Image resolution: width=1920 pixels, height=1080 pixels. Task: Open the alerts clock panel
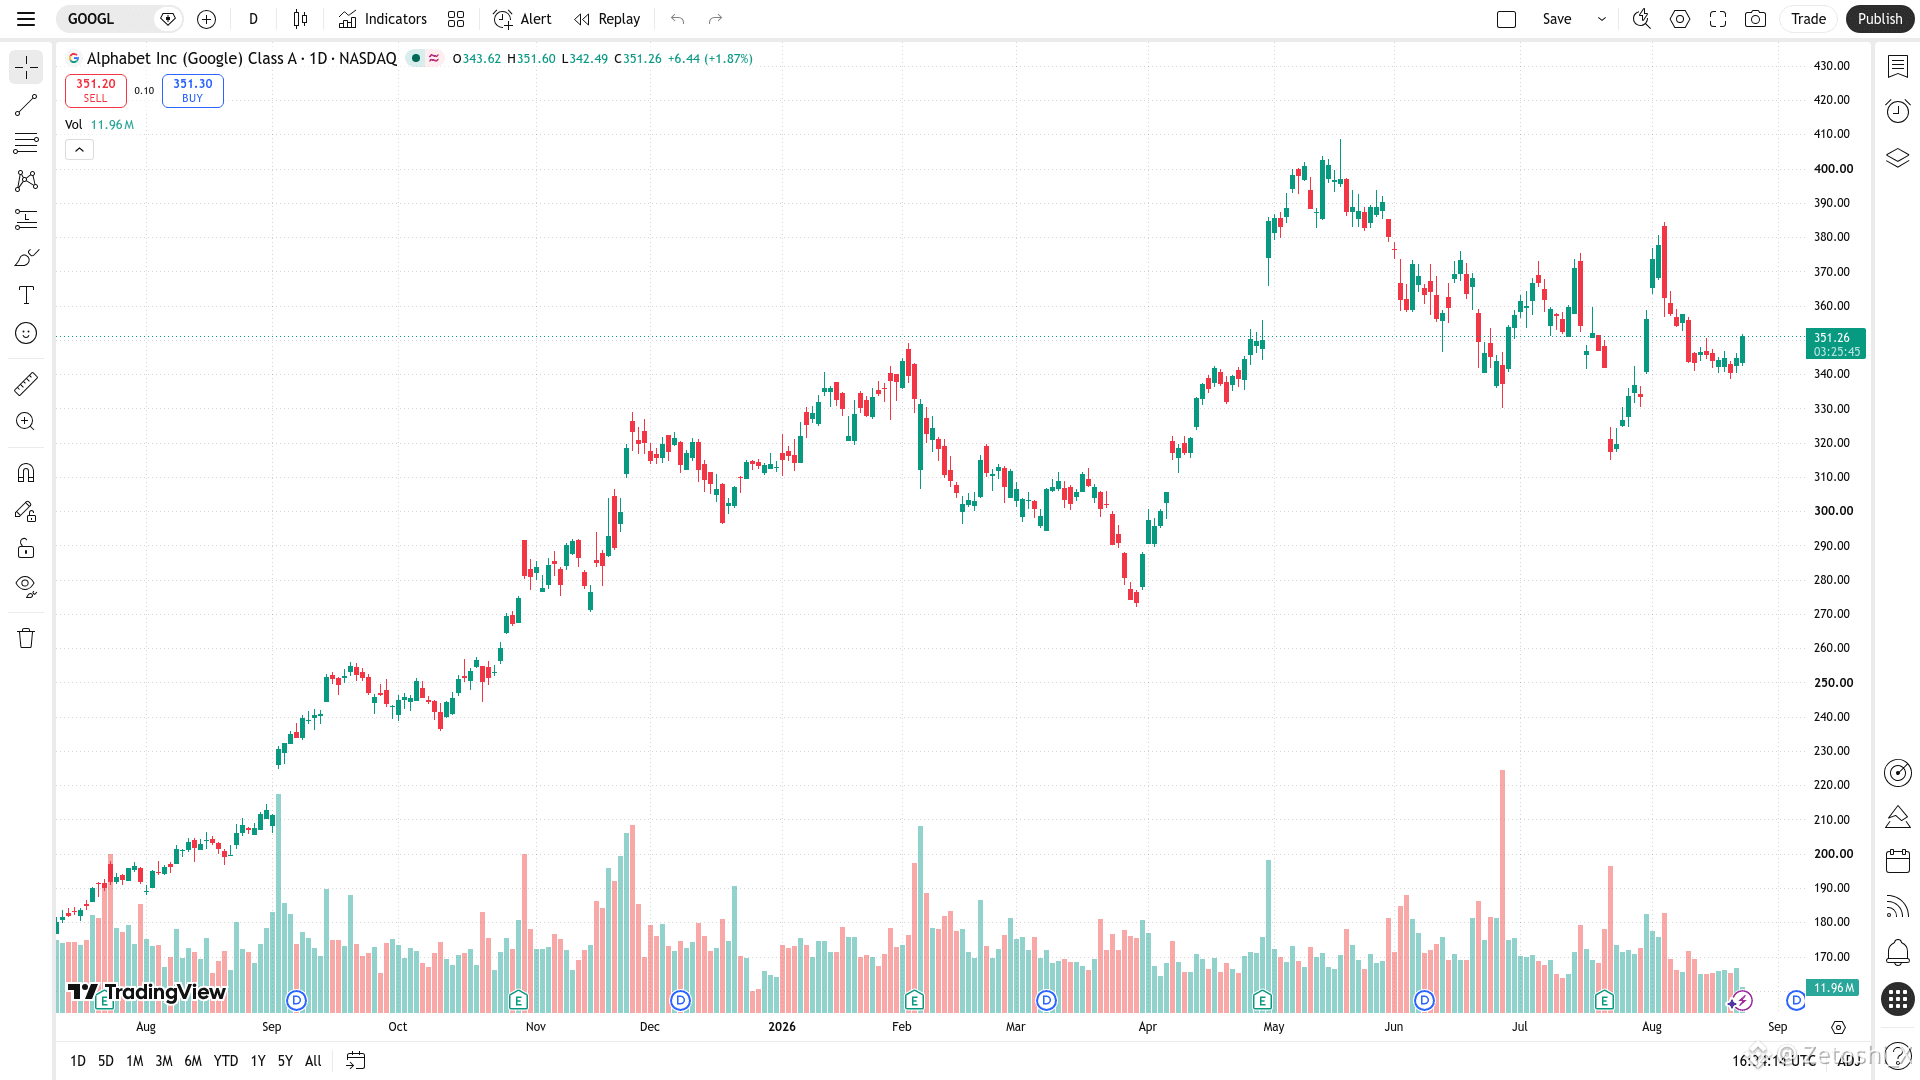(x=1898, y=111)
